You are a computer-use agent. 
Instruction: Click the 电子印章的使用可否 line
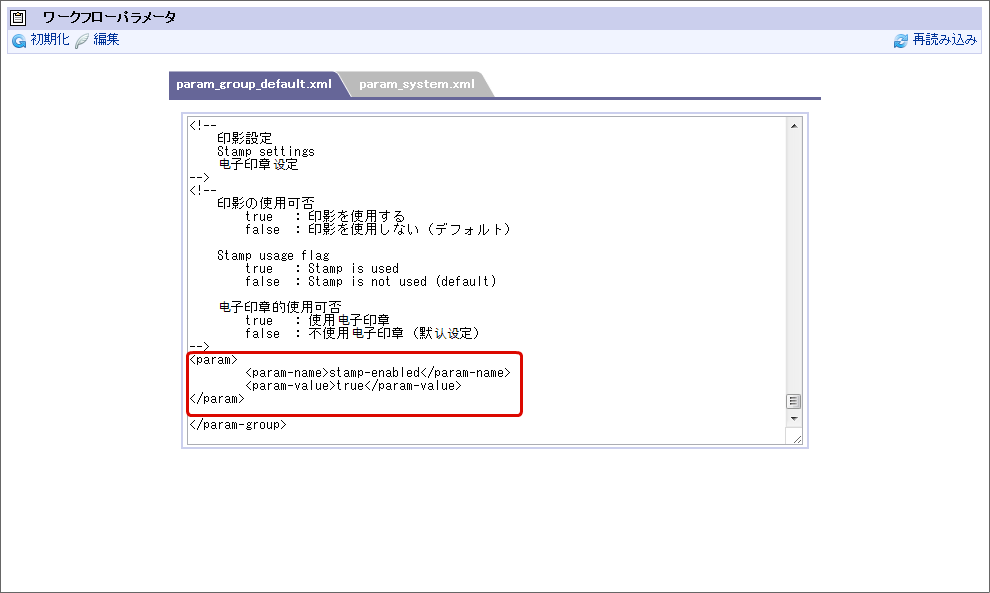coord(280,308)
